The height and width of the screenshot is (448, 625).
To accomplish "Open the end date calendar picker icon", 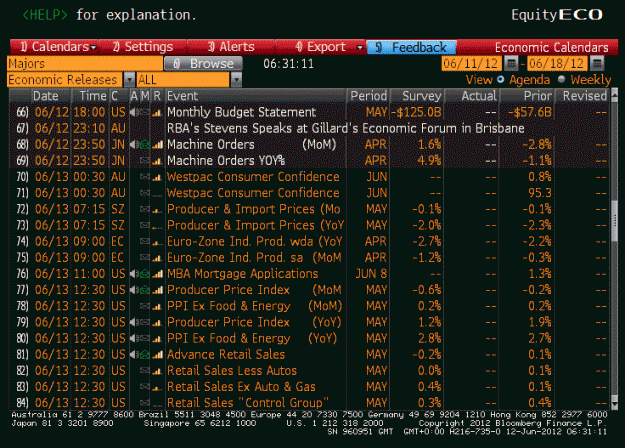I will pos(597,63).
